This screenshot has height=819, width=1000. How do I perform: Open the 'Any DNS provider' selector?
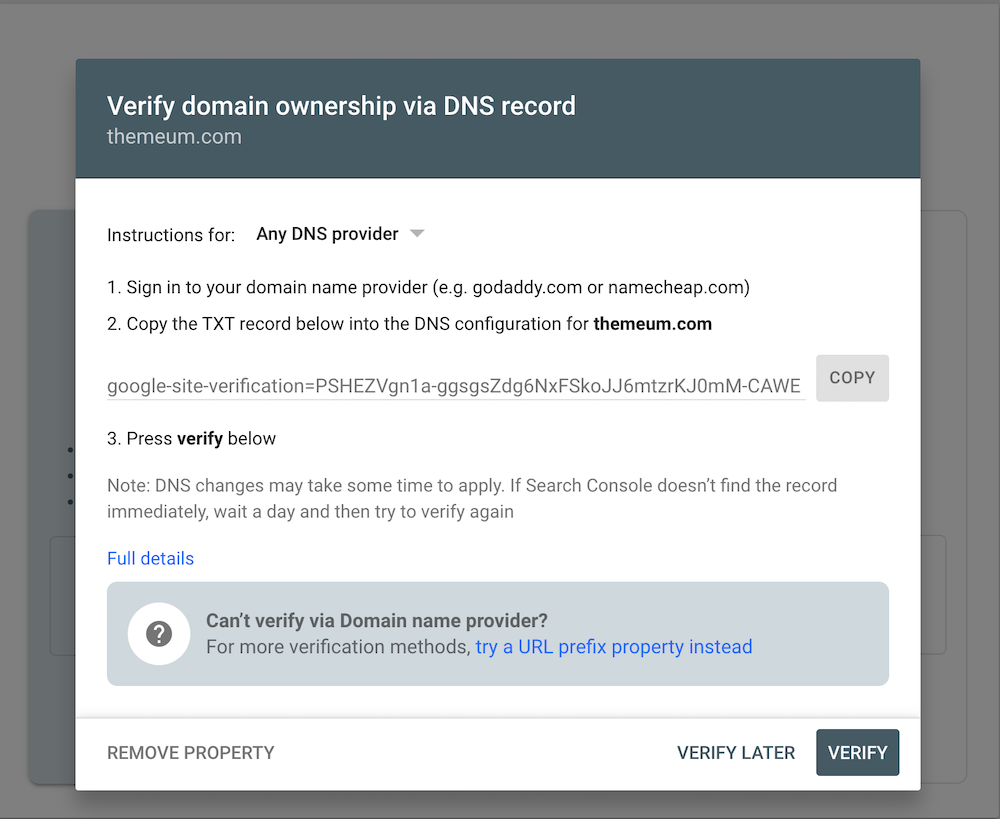pos(340,234)
